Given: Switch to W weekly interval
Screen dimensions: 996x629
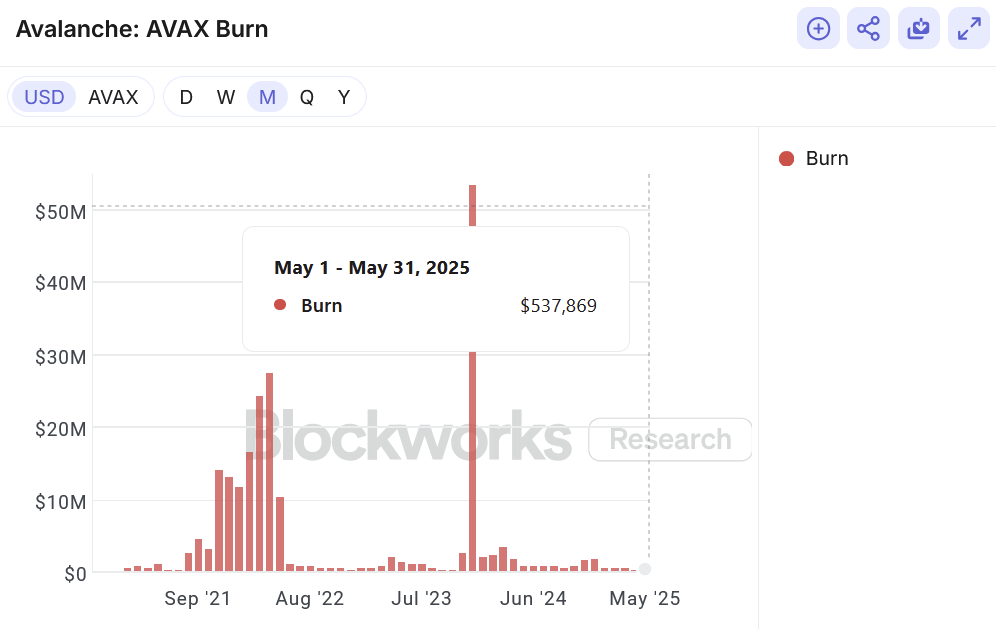Looking at the screenshot, I should (x=226, y=97).
